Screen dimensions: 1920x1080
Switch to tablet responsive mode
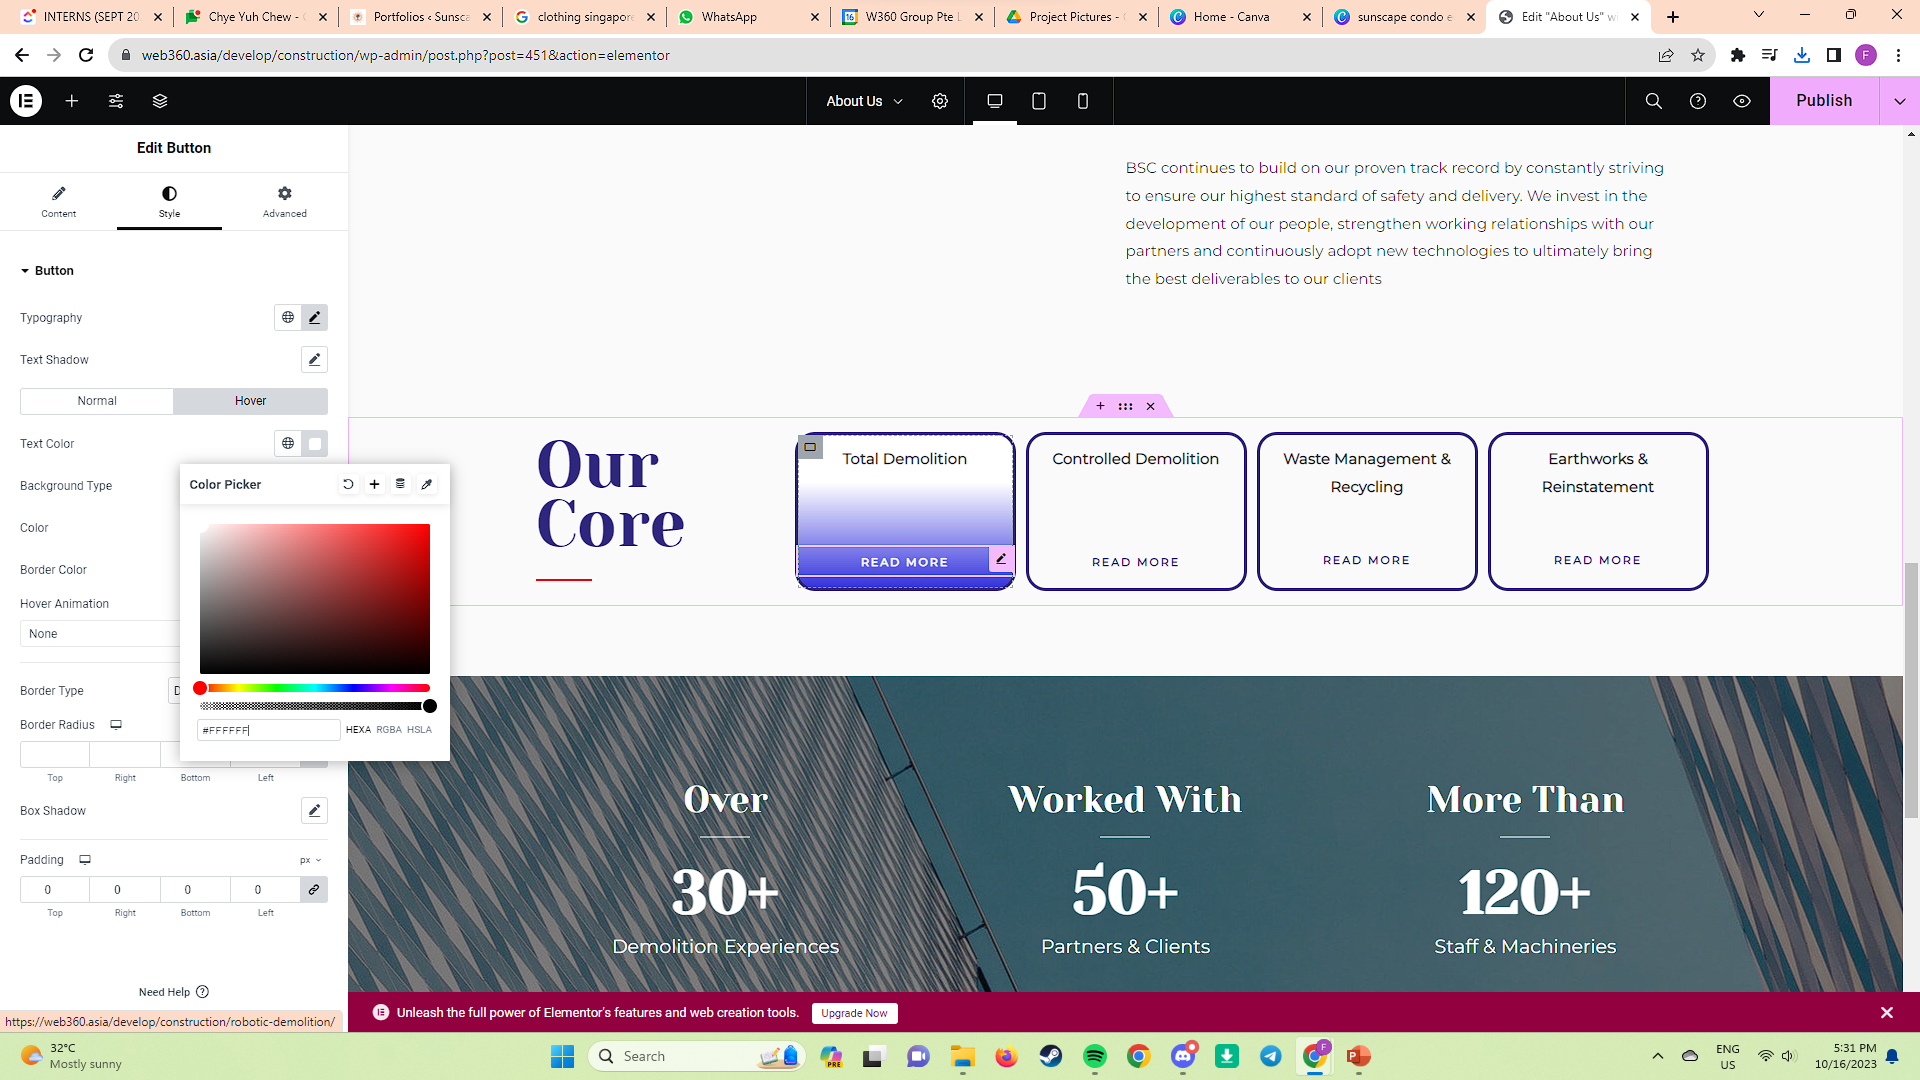pos(1039,101)
